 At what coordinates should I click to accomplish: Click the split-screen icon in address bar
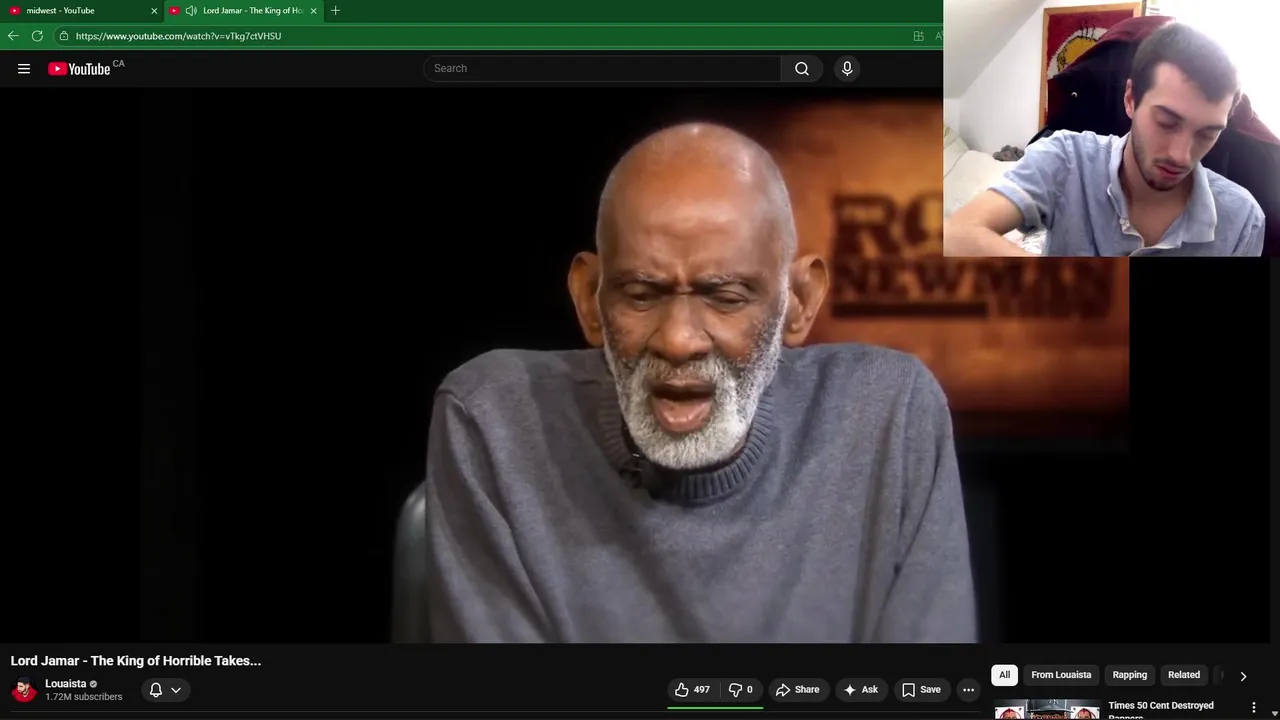[x=918, y=36]
